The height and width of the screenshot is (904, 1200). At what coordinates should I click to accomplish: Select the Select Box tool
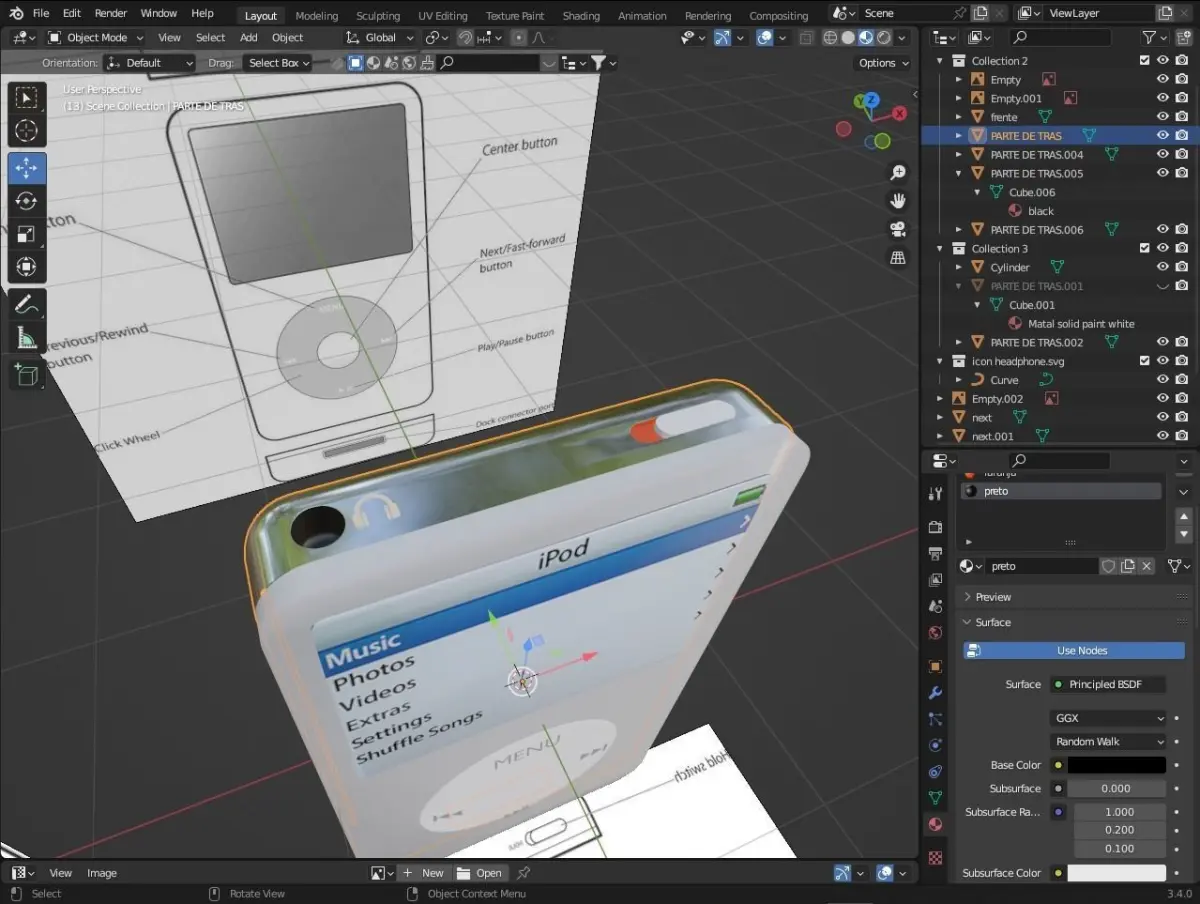tap(27, 98)
